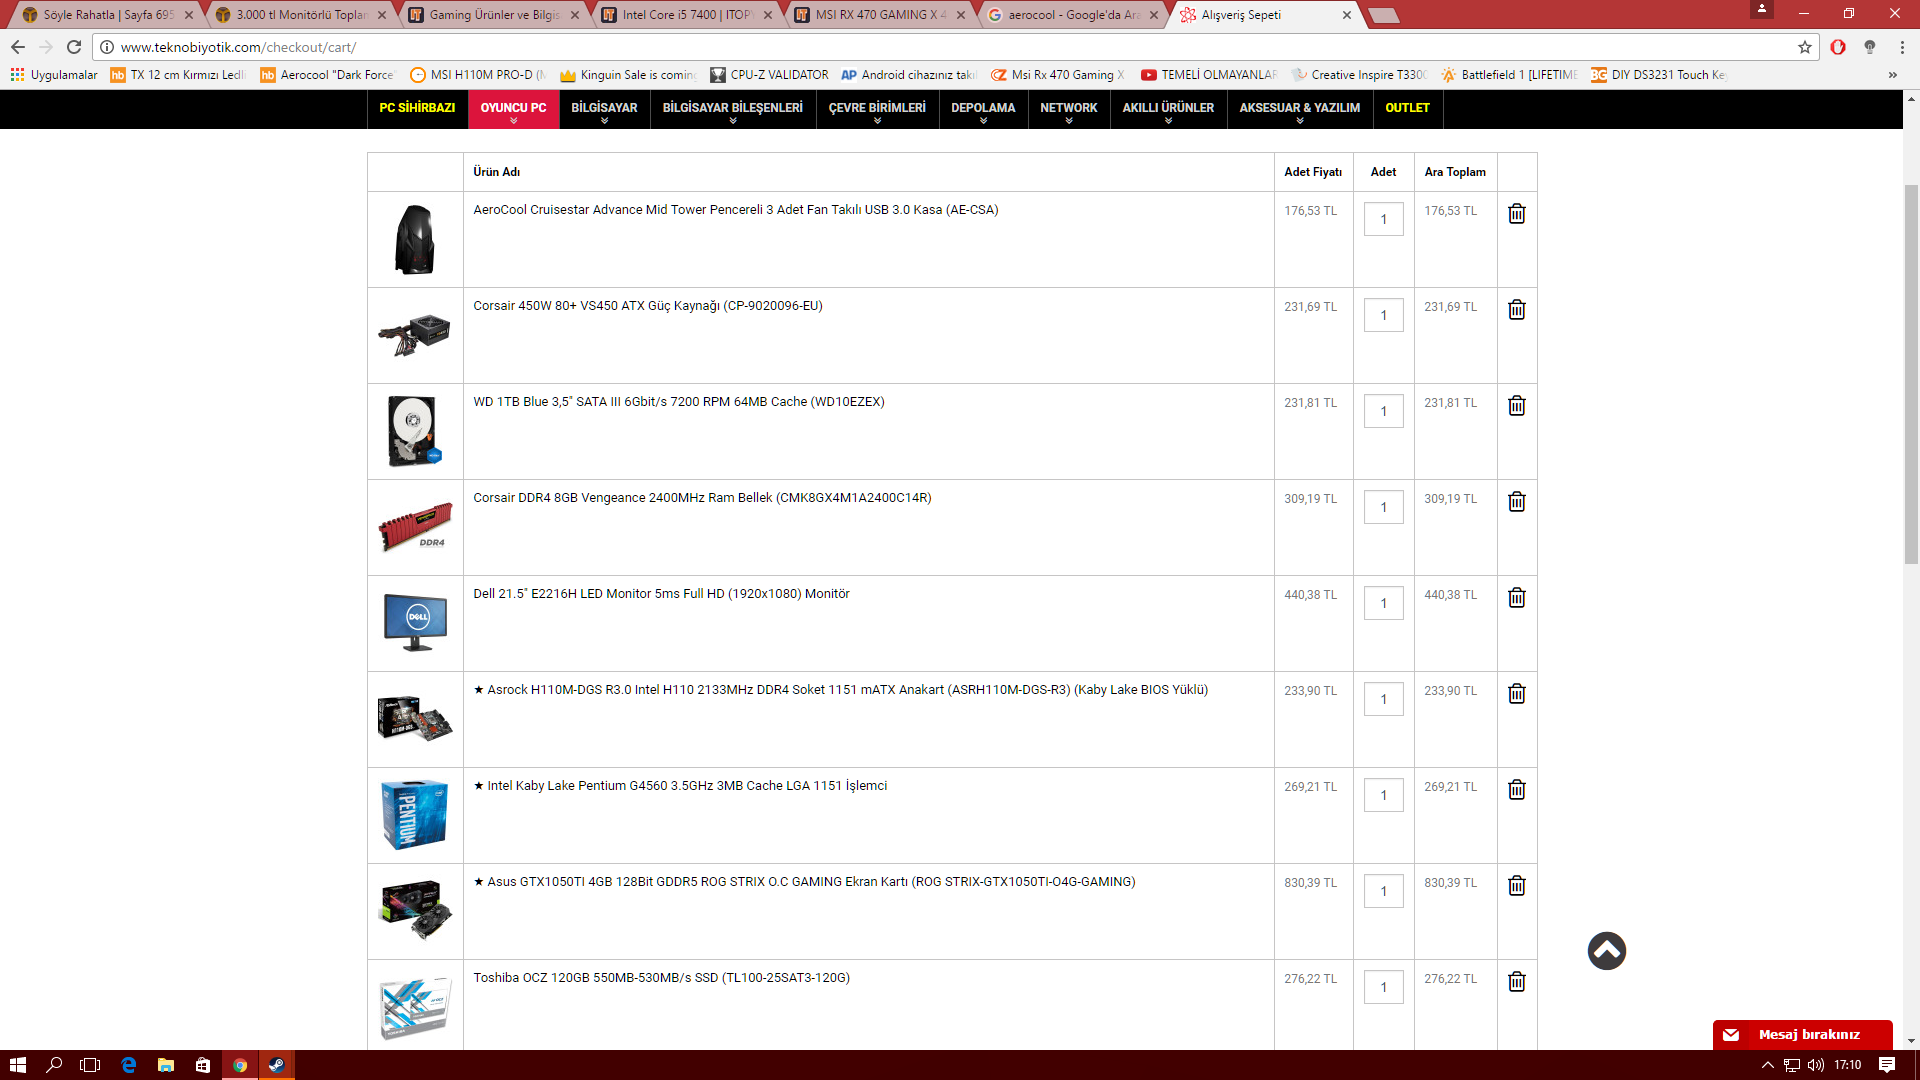
Task: Delete the AeroCool Cruisestar case from cart
Action: click(1516, 214)
